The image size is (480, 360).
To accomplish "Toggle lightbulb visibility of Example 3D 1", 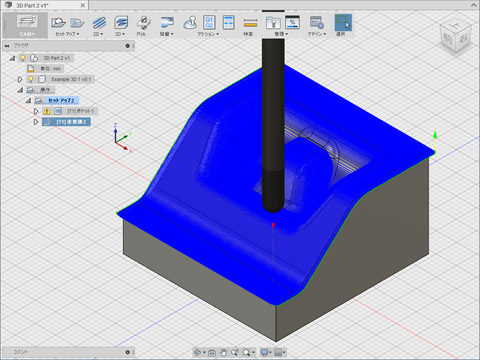I will pos(31,79).
